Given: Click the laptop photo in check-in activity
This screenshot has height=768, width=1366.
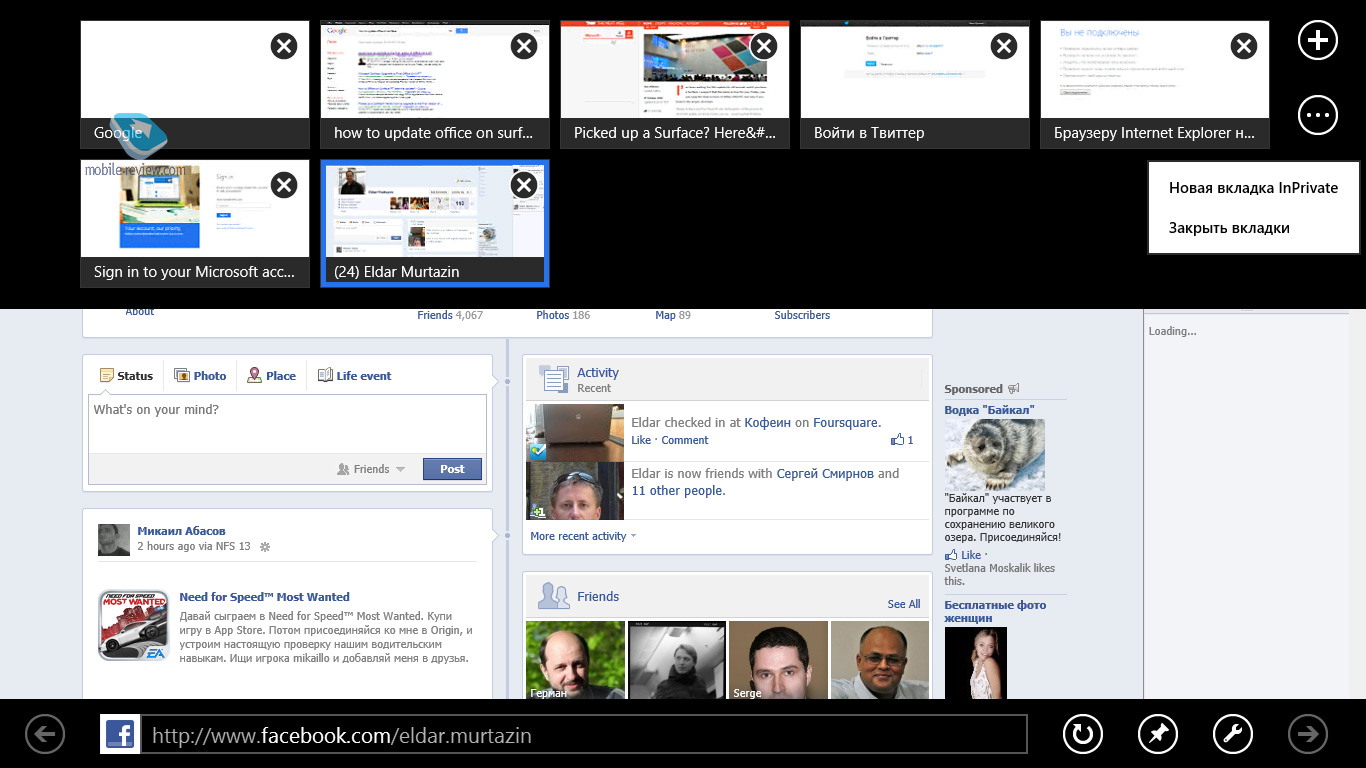Looking at the screenshot, I should click(575, 432).
